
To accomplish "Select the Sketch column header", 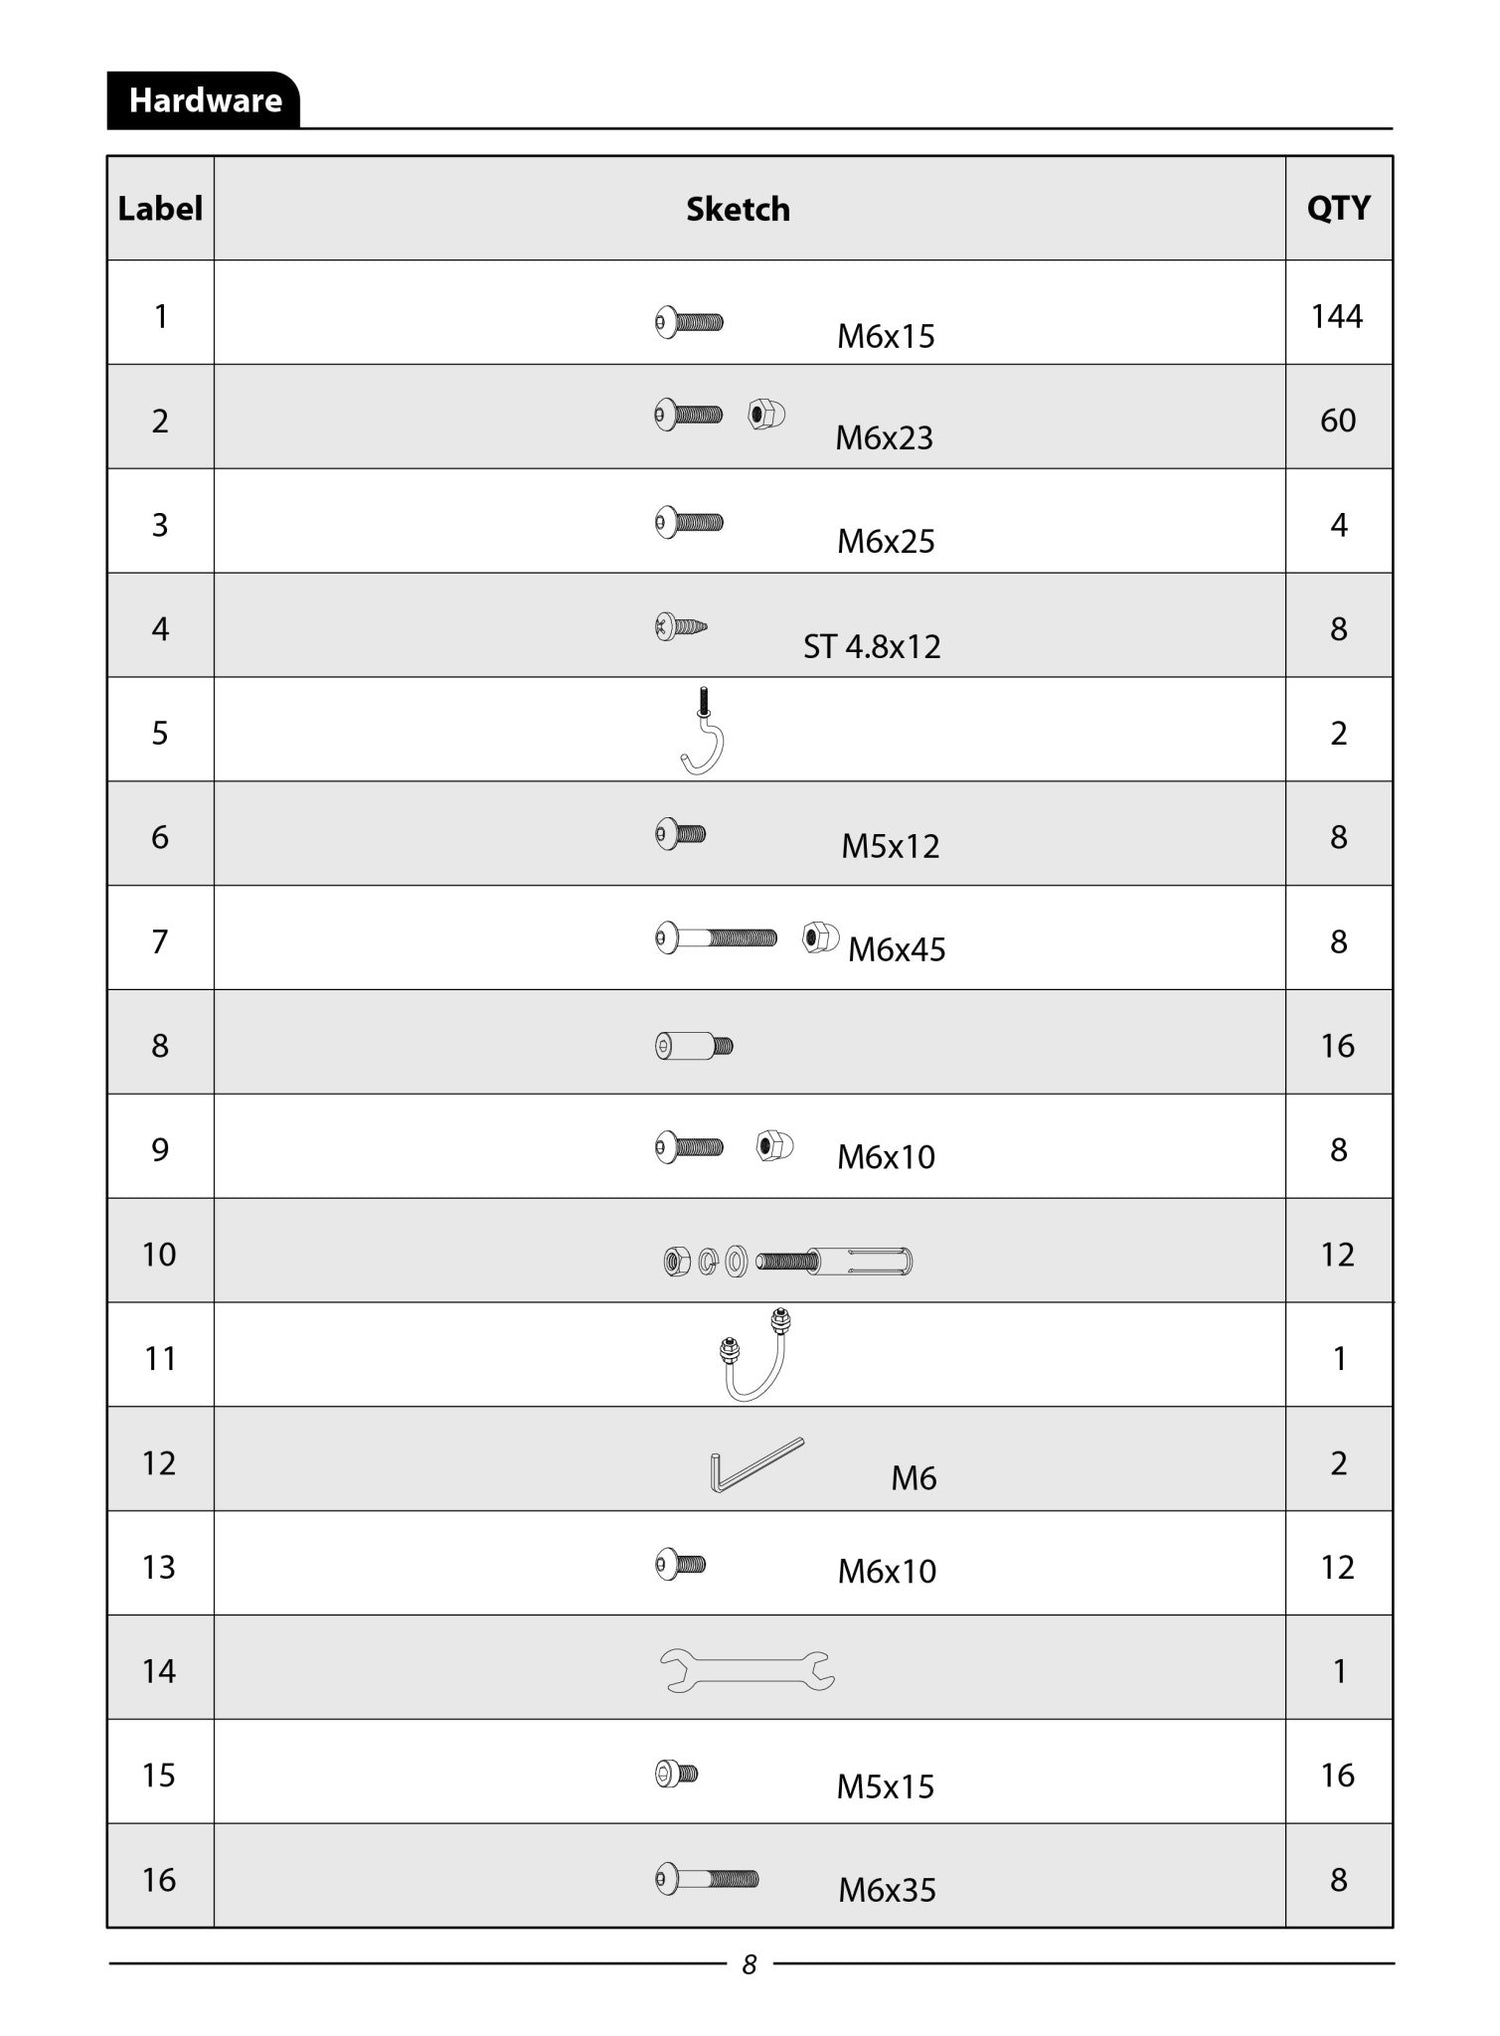I will pos(738,209).
